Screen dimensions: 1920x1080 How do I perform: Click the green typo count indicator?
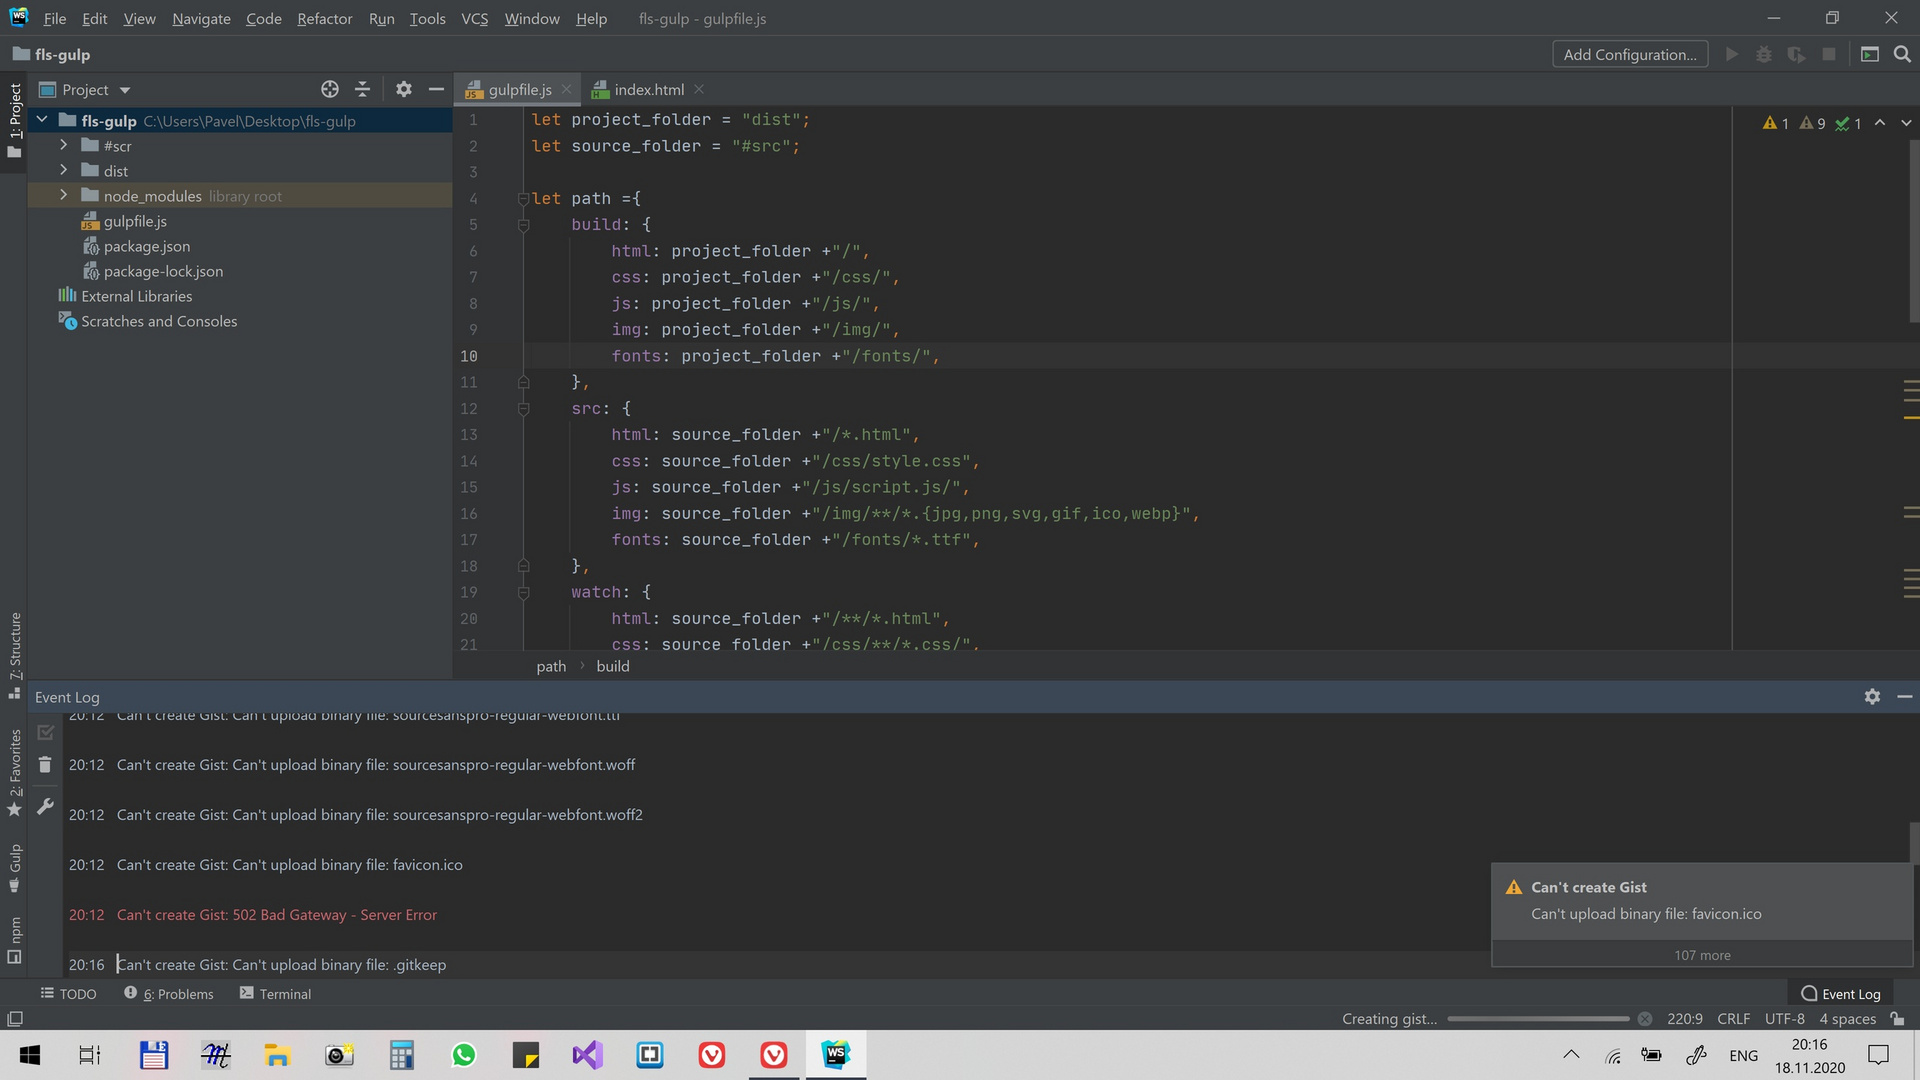pyautogui.click(x=1848, y=123)
